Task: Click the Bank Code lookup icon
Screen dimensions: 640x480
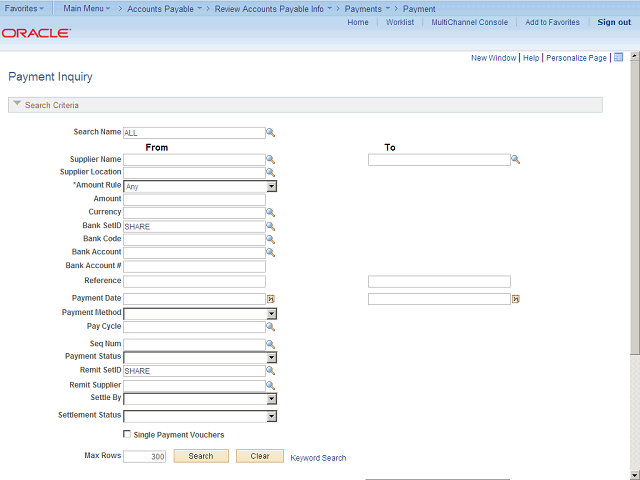Action: point(270,240)
